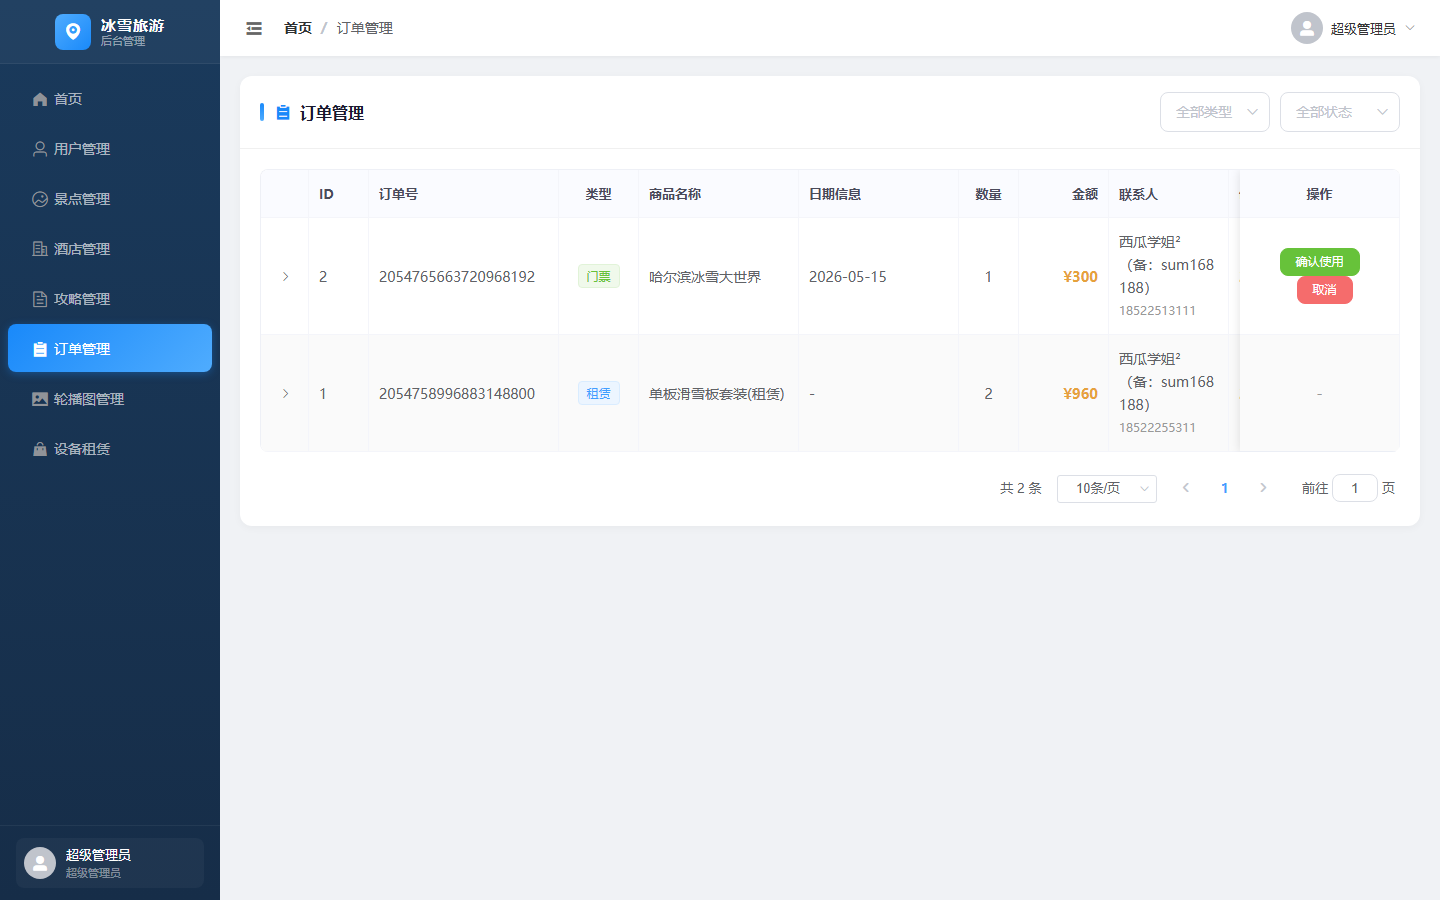Open 设备租赁 in the sidebar
The height and width of the screenshot is (900, 1440).
(x=110, y=449)
